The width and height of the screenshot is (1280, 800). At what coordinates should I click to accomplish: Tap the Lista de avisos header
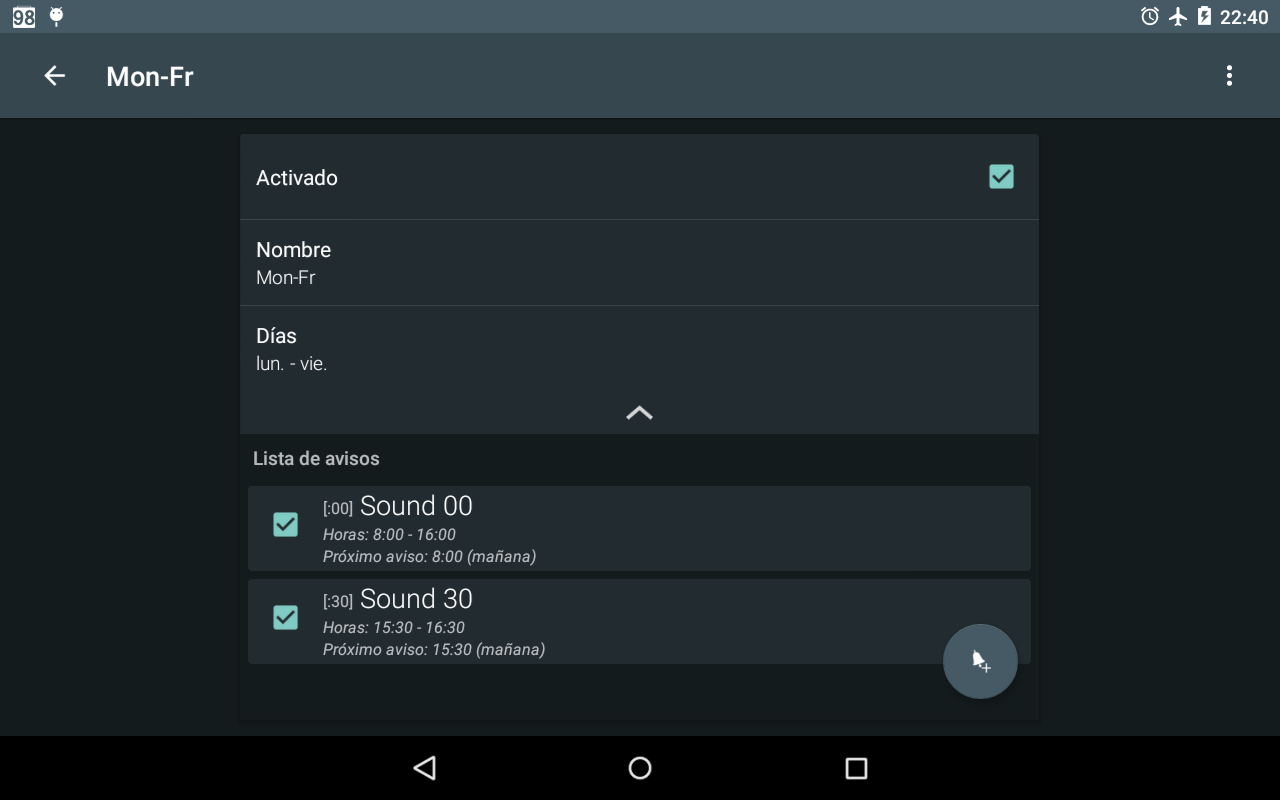tap(316, 459)
